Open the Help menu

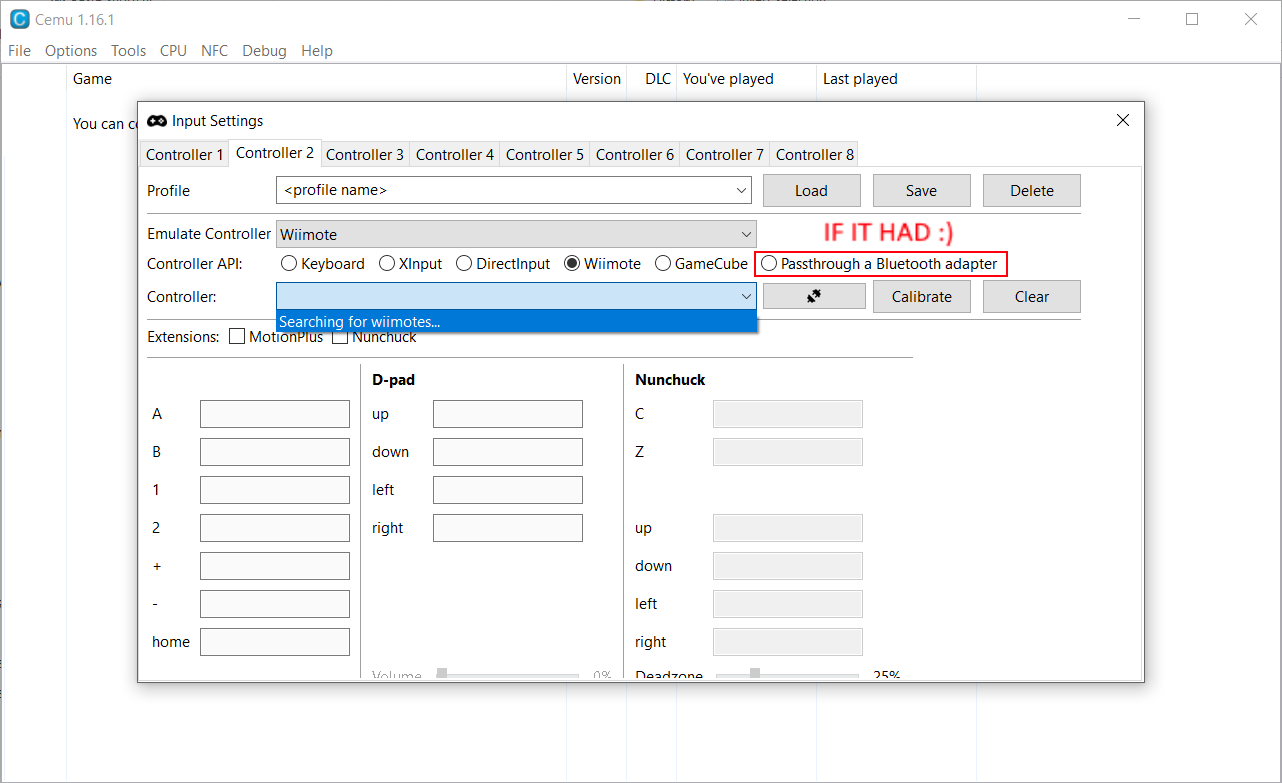tap(317, 51)
